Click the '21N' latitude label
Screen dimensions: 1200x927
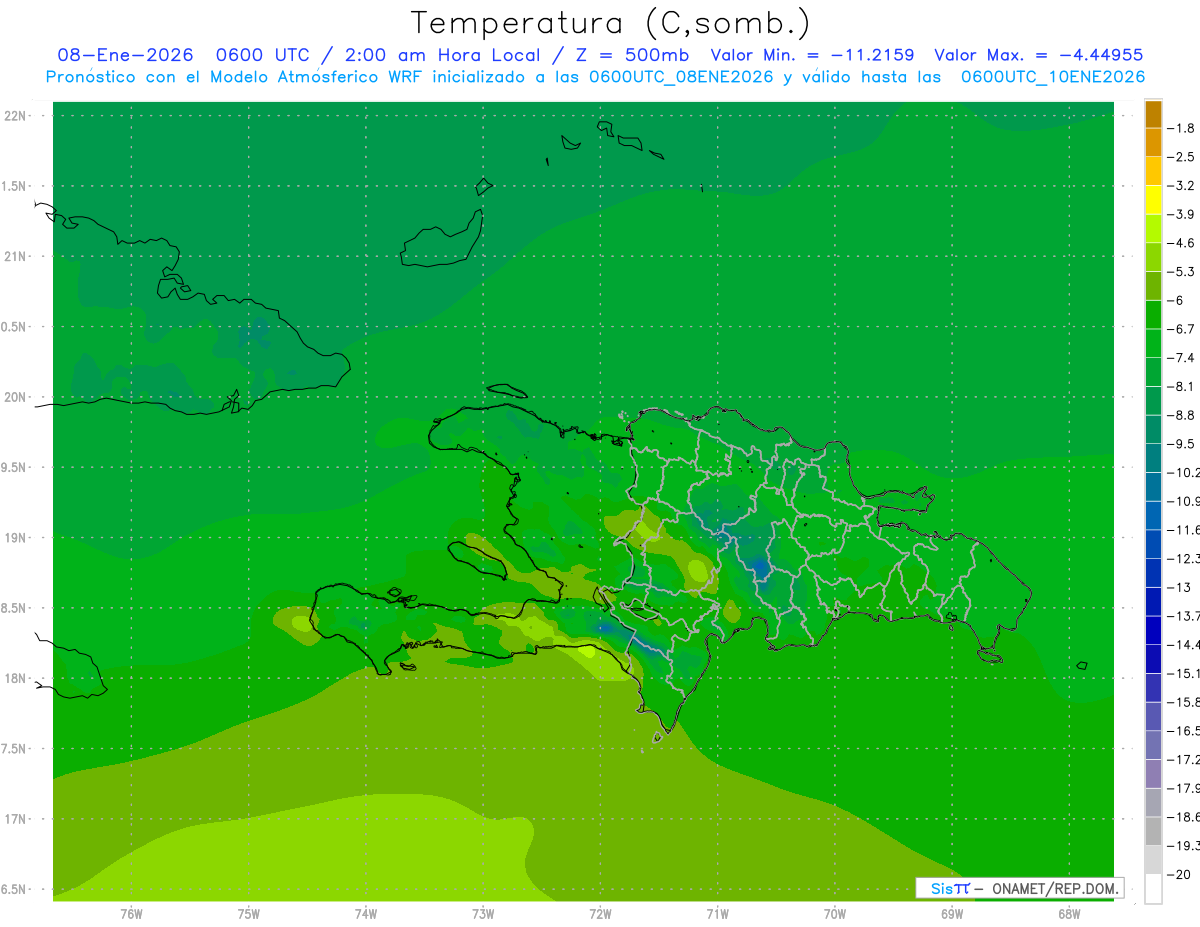pos(14,256)
